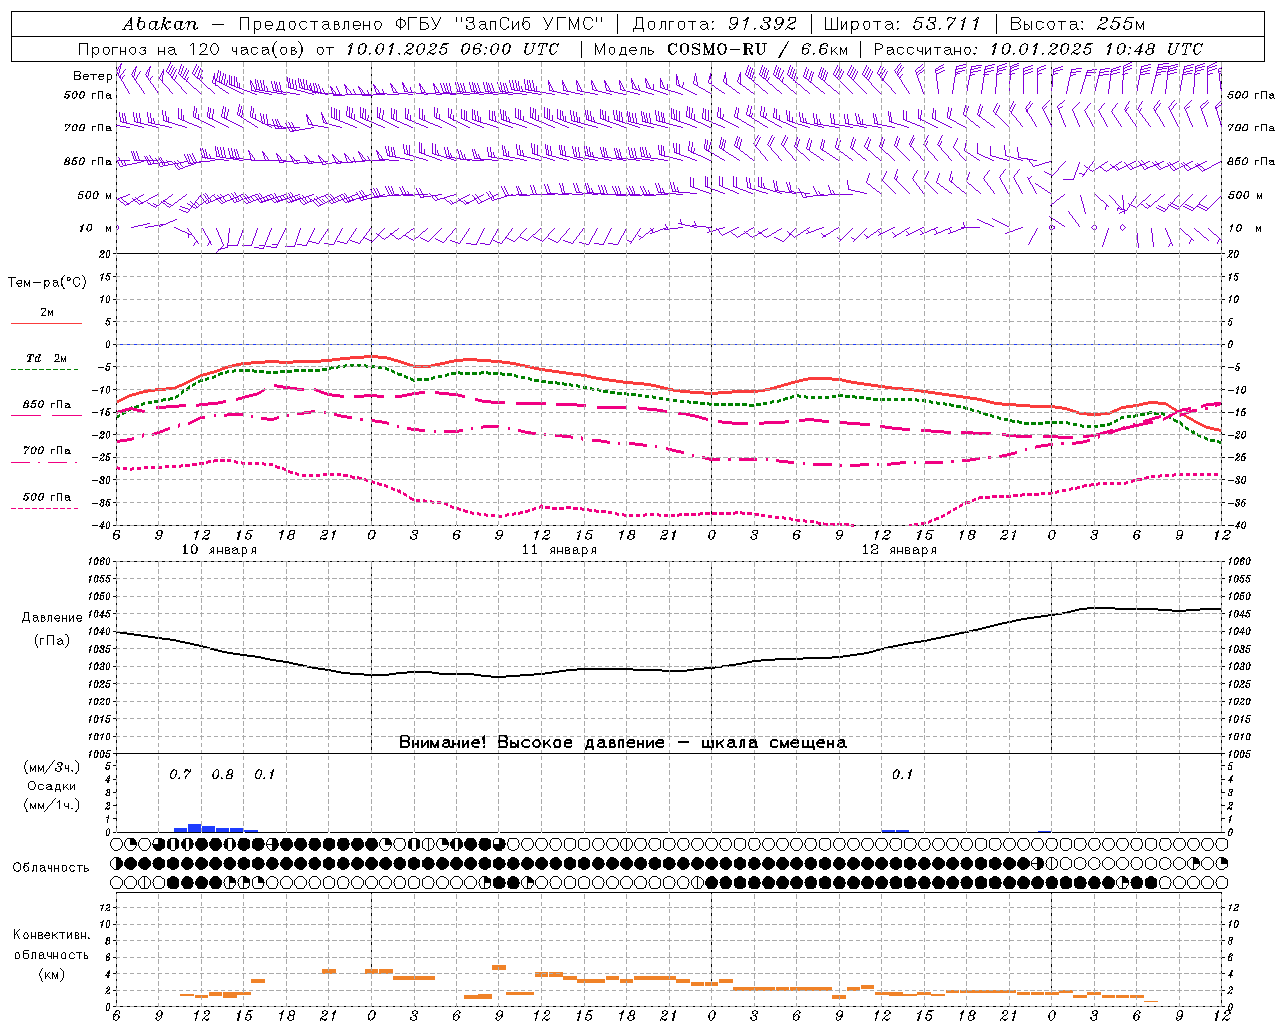1280x1024 pixels.
Task: Click the 'Высота: 255м' elevation field
Action: (1077, 23)
